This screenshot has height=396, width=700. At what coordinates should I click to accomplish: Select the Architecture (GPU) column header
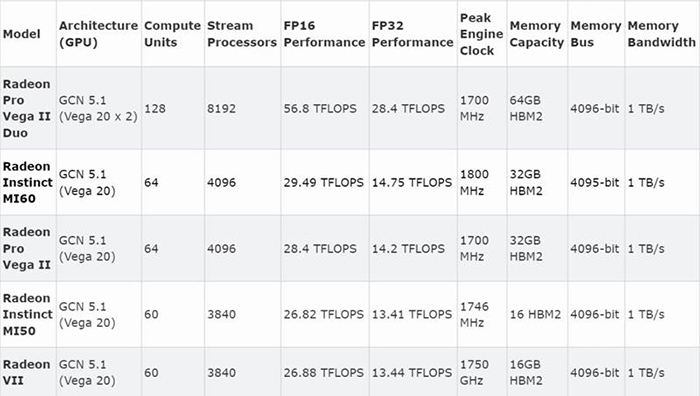[98, 34]
